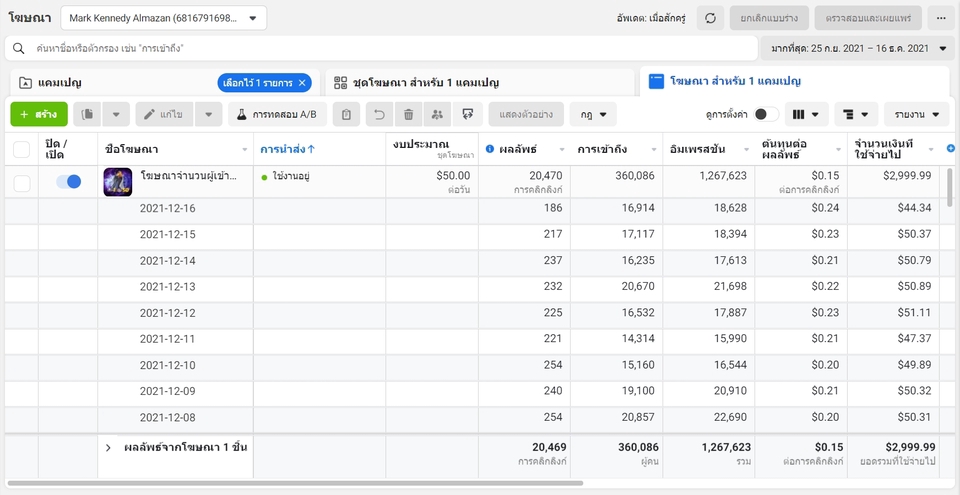Image resolution: width=960 pixels, height=495 pixels.
Task: Open the columns layout icon dropdown
Action: [806, 115]
